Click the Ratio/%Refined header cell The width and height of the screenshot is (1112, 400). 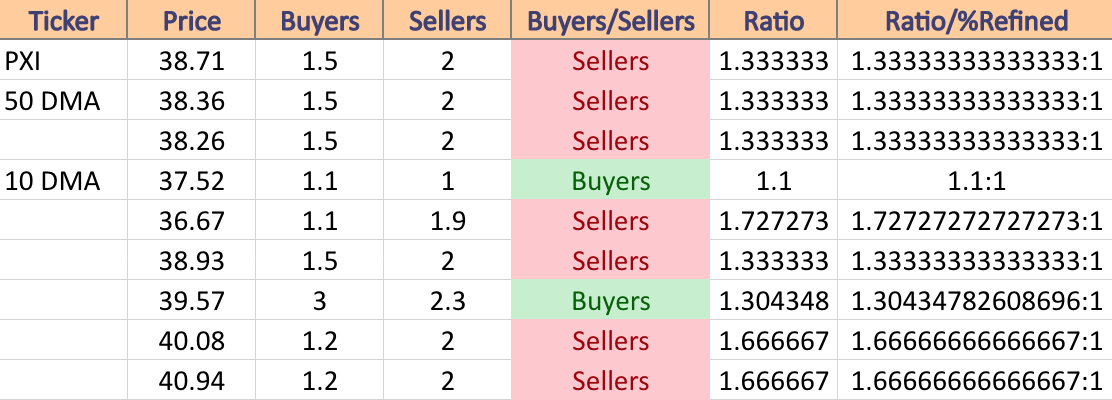click(x=974, y=20)
